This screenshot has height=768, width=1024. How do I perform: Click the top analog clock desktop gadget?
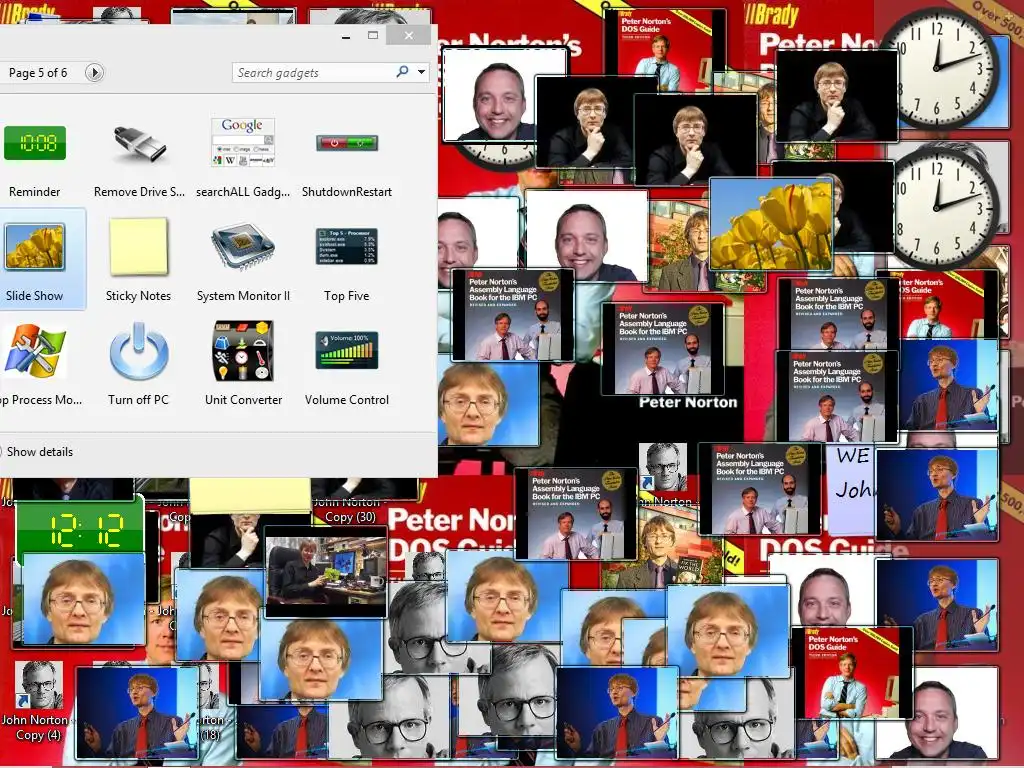[x=938, y=67]
